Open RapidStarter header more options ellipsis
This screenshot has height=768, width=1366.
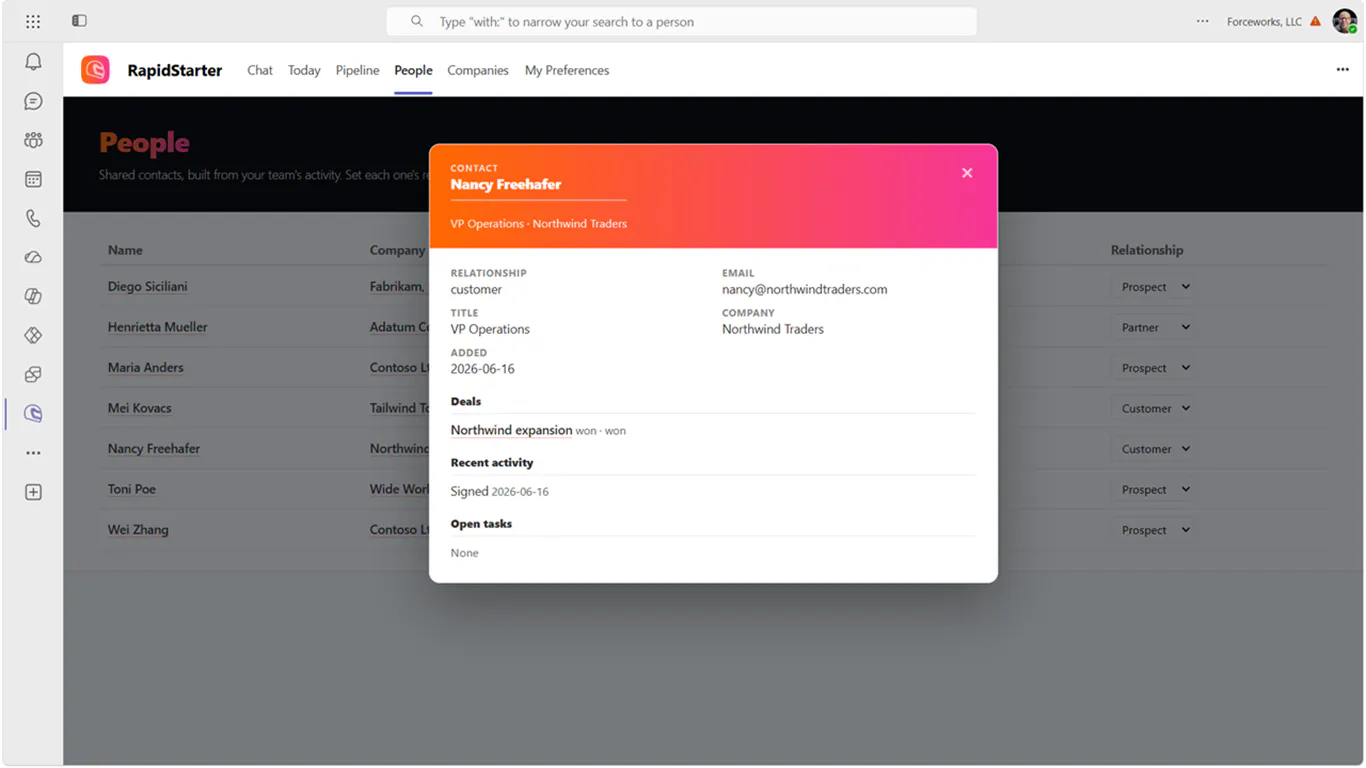pyautogui.click(x=1342, y=70)
